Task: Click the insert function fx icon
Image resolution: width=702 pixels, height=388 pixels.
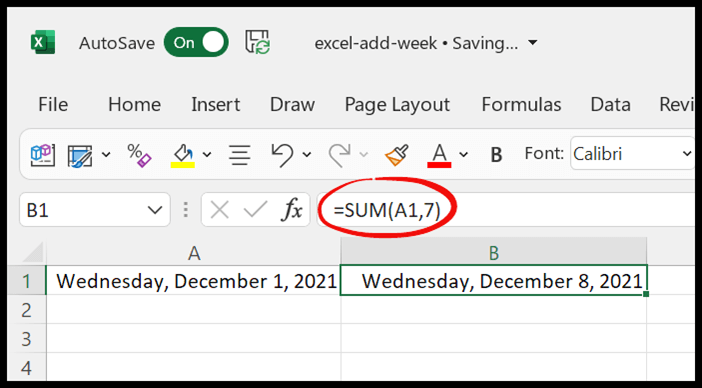Action: (x=292, y=209)
